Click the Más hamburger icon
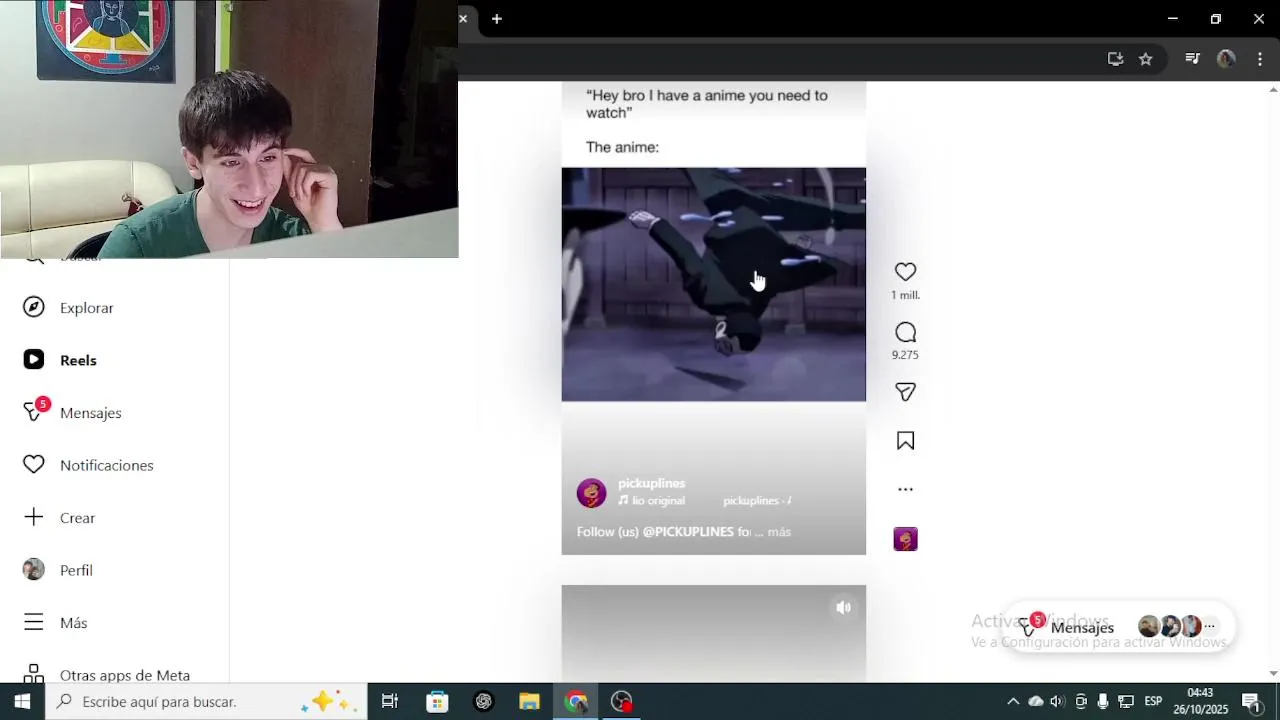This screenshot has height=720, width=1280. (x=34, y=622)
